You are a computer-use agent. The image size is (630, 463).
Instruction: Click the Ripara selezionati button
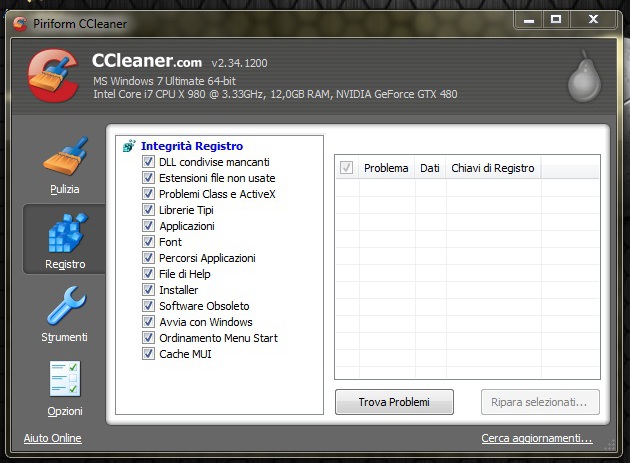[x=540, y=403]
